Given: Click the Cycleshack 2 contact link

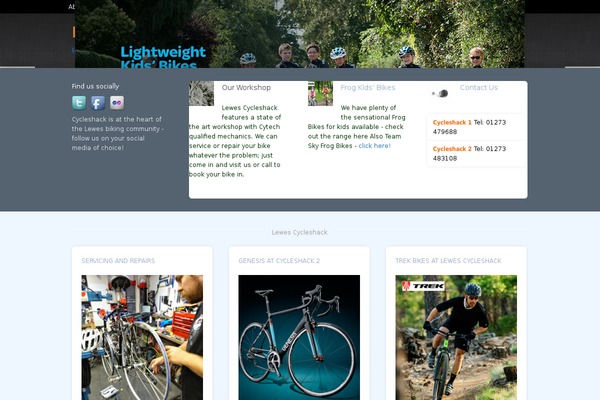Looking at the screenshot, I should tap(452, 149).
